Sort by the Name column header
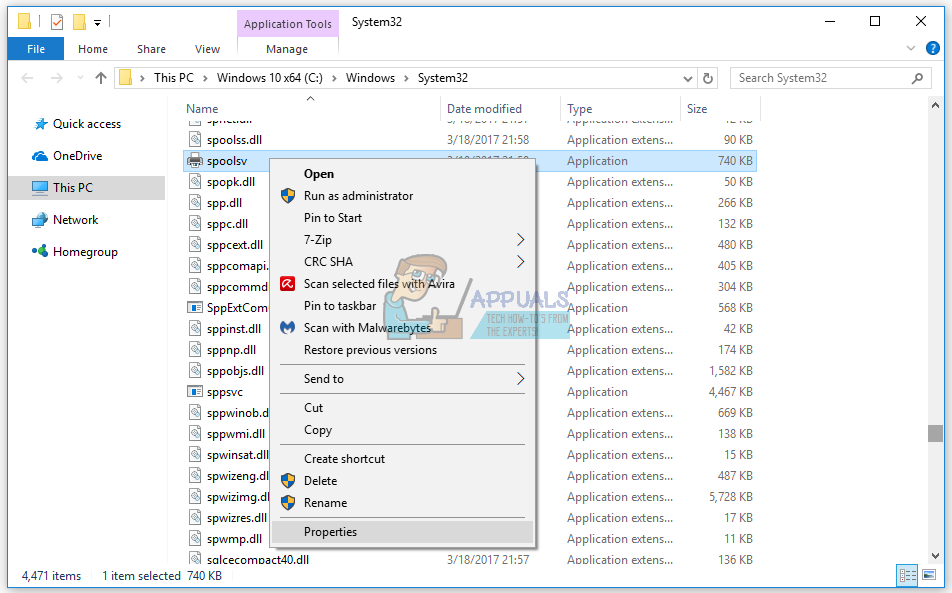The height and width of the screenshot is (593, 952). point(202,109)
